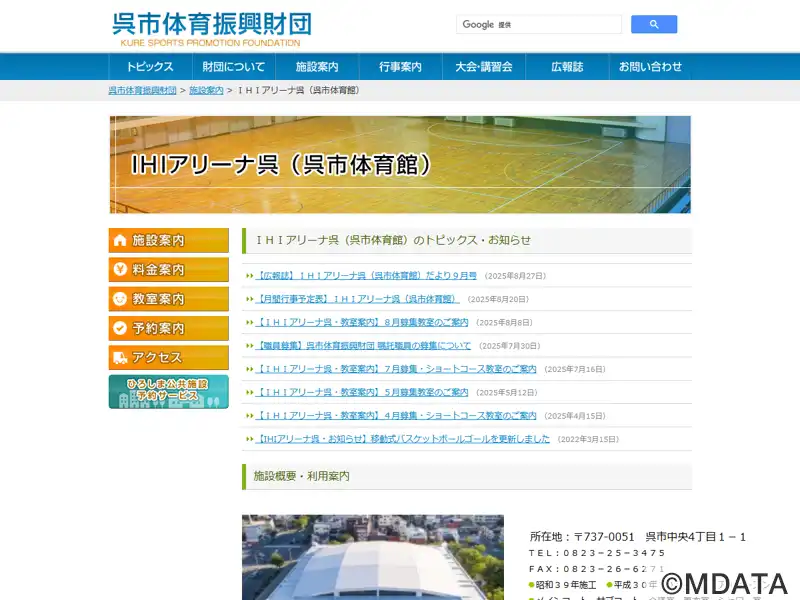Open the 呉市体育振興財団 logo homepage link
Screen dimensions: 800x600
(211, 29)
